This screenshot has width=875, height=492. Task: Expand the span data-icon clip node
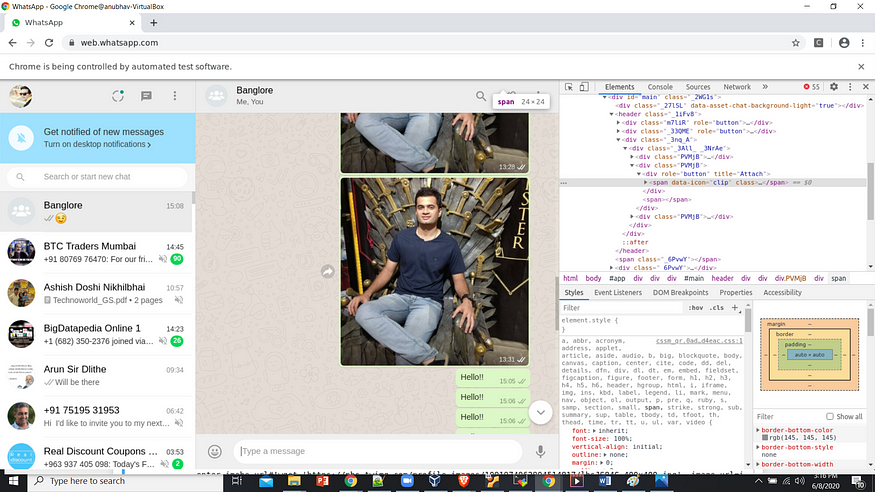point(646,182)
